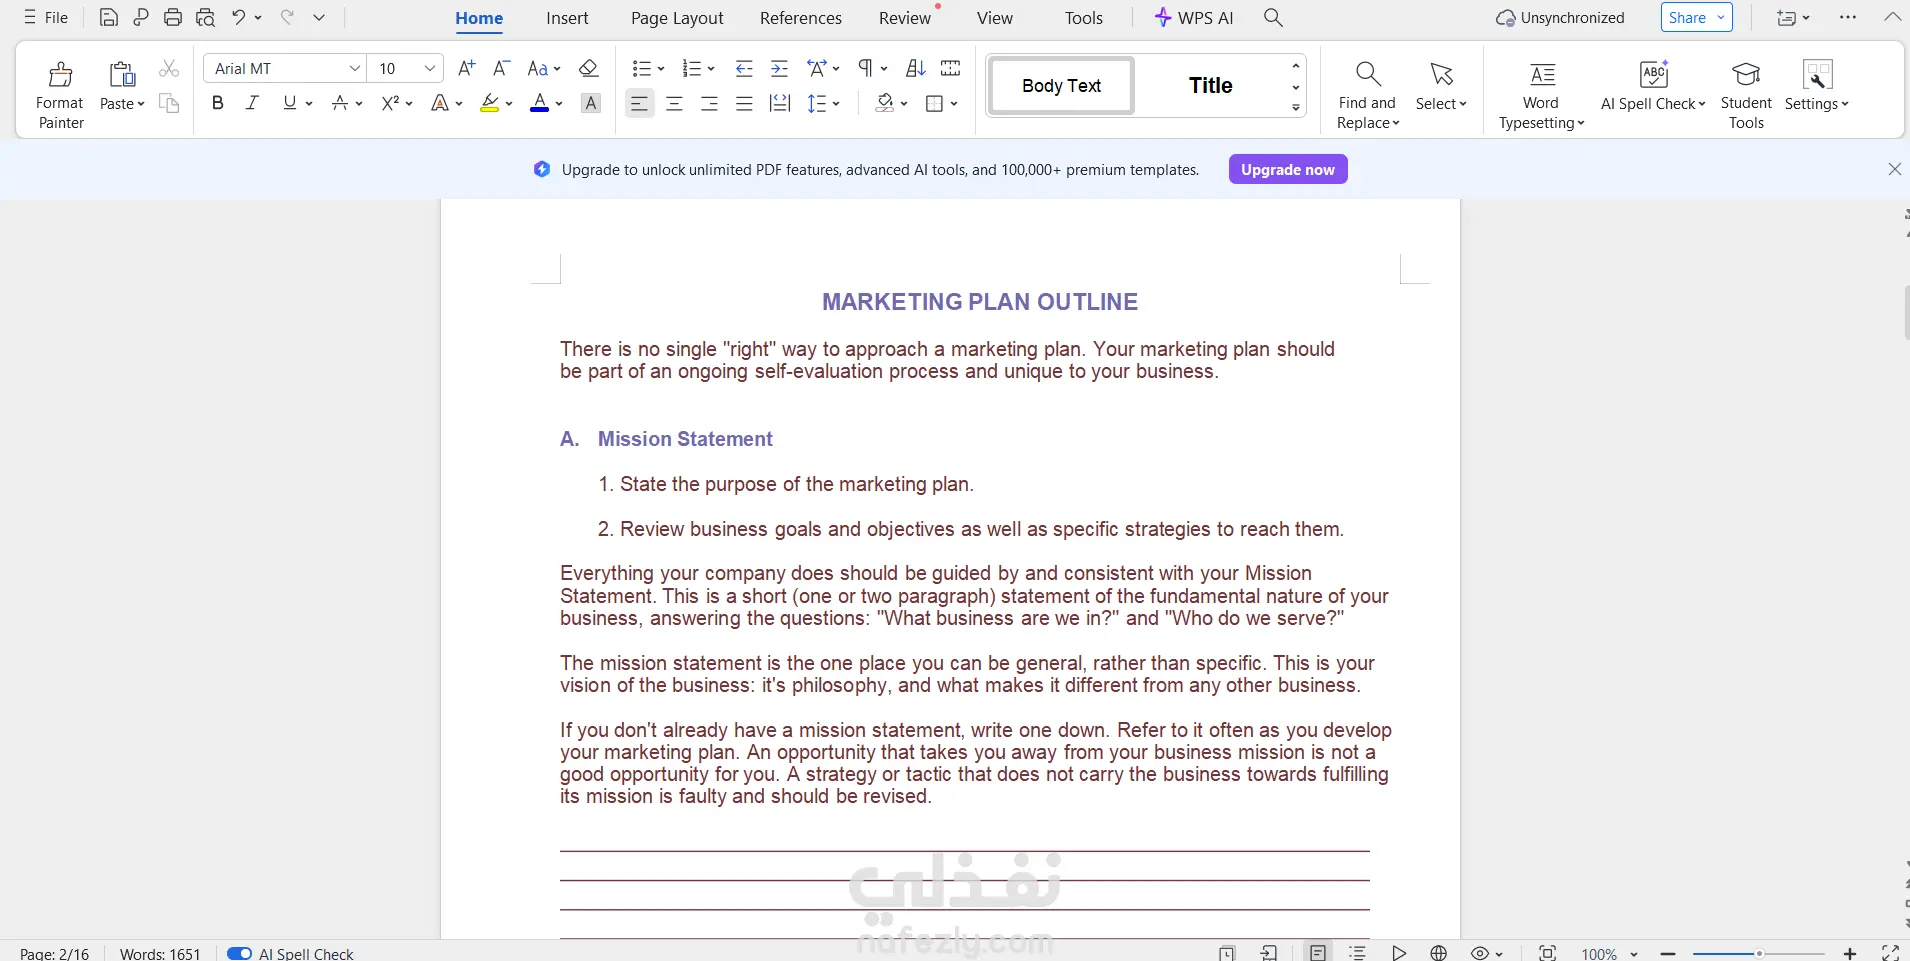Screen dimensions: 1910x961
Task: Click the Print icon
Action: pos(173,18)
